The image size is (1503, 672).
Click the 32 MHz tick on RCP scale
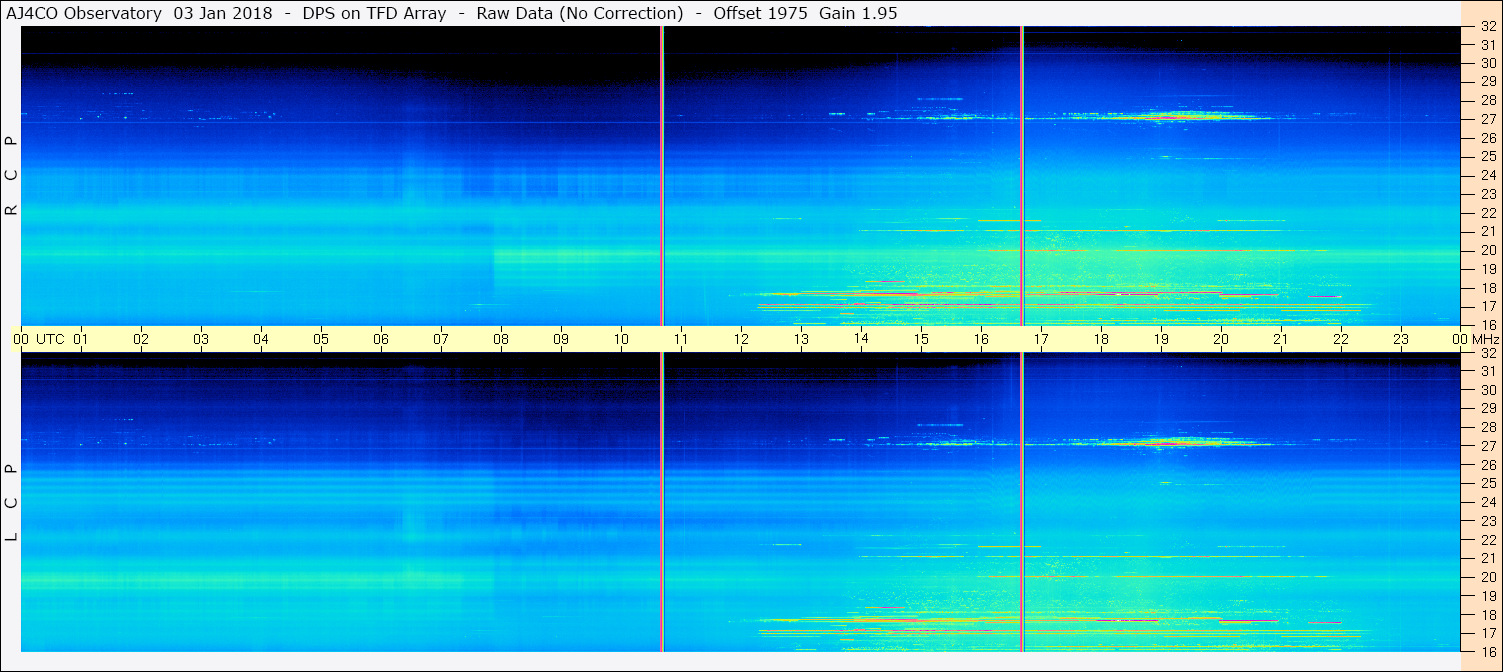1487,26
